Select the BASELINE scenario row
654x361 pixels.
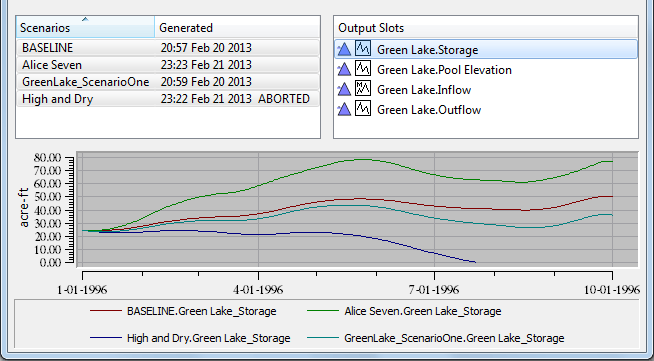click(x=168, y=48)
